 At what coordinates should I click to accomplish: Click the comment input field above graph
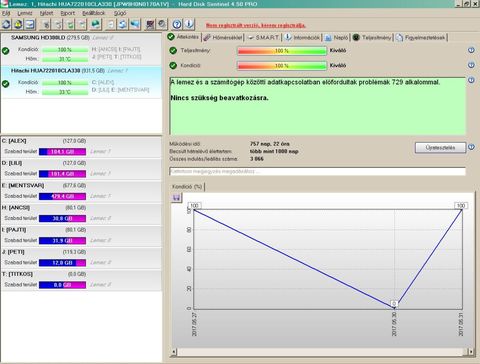click(x=317, y=171)
